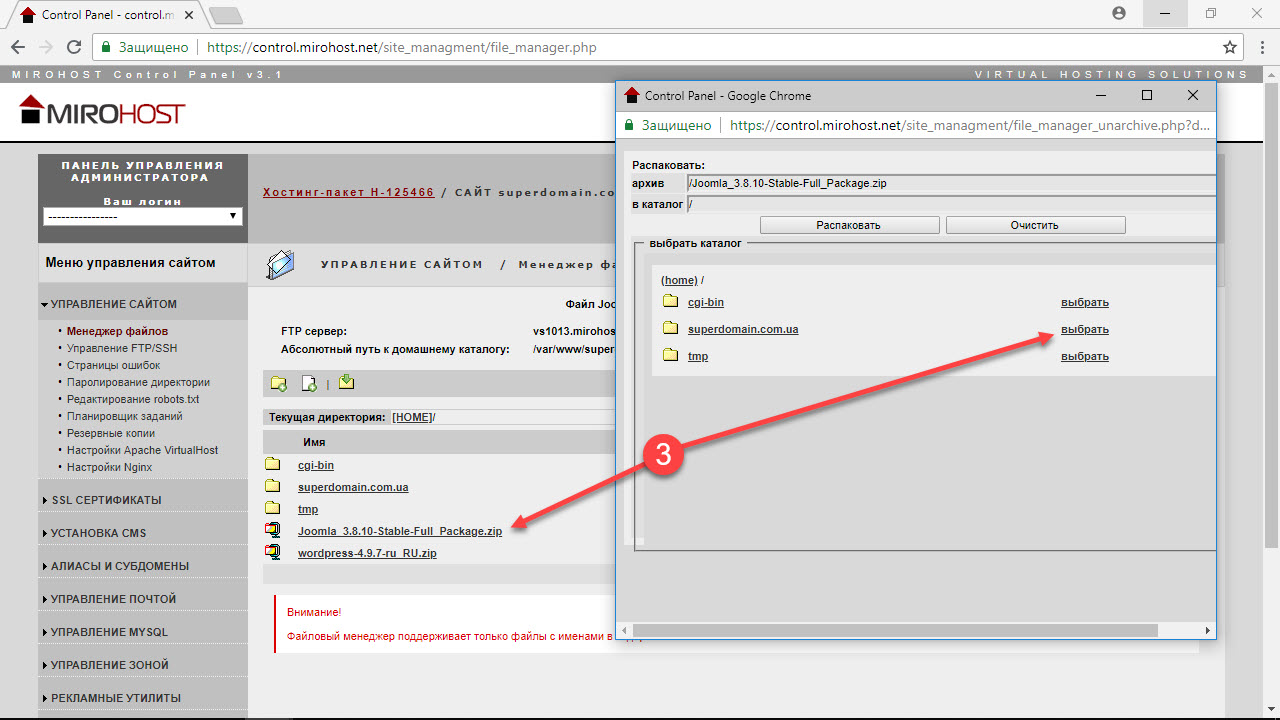Open Паролирование директории menu item
1280x720 pixels.
click(x=138, y=382)
